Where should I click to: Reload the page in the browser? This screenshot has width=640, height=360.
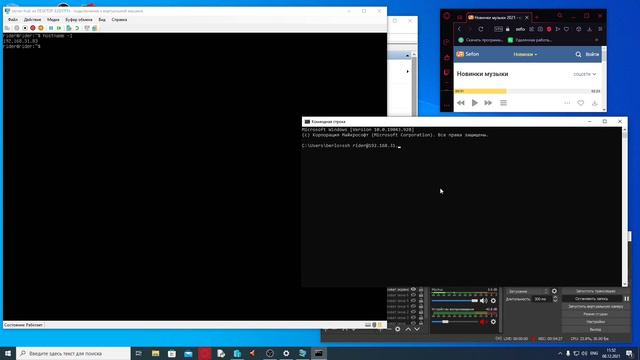481,29
